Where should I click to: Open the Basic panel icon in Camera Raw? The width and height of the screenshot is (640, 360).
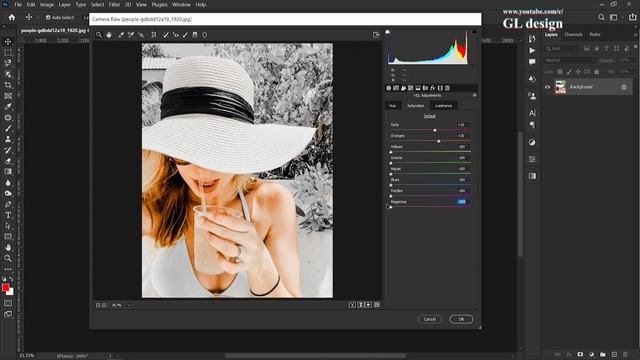click(x=389, y=88)
